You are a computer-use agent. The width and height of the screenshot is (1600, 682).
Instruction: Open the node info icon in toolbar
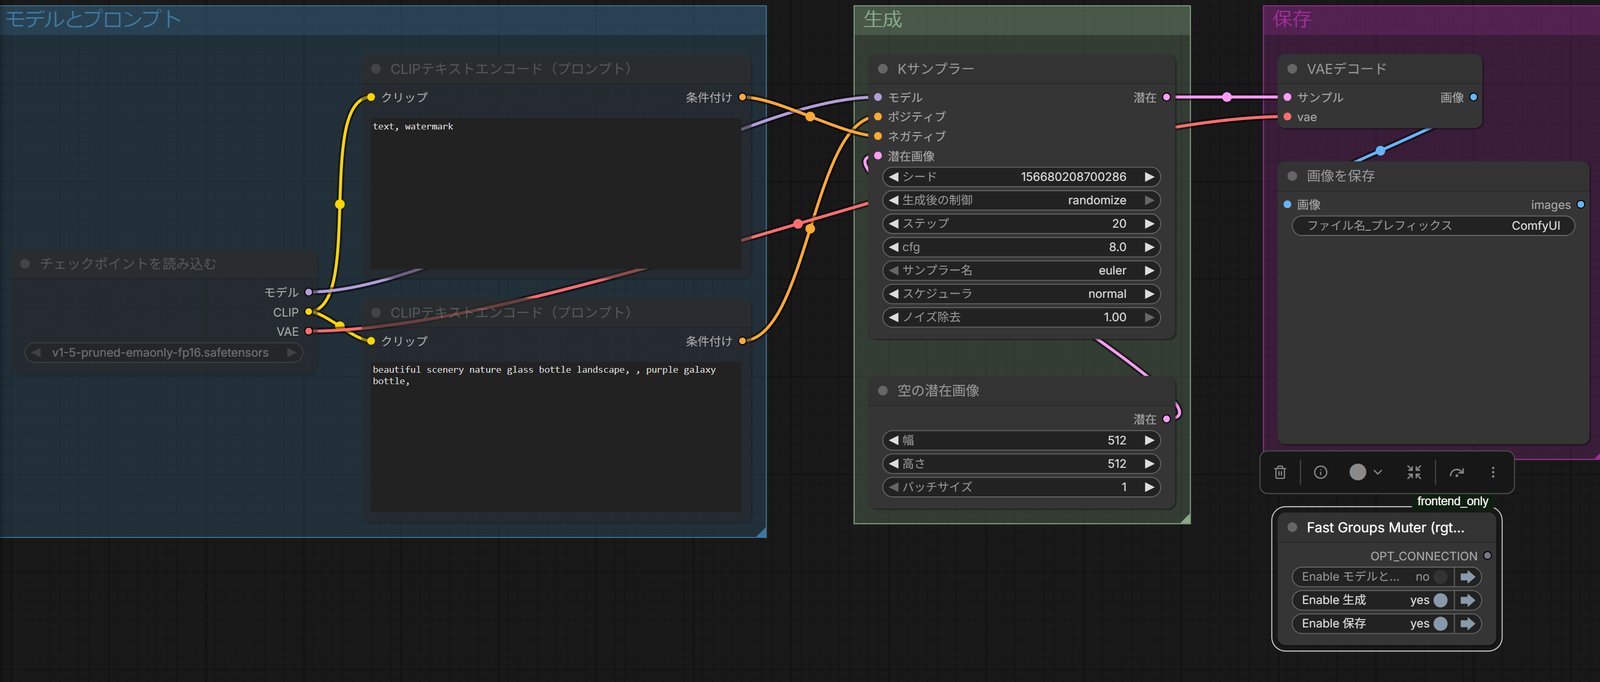(x=1320, y=472)
